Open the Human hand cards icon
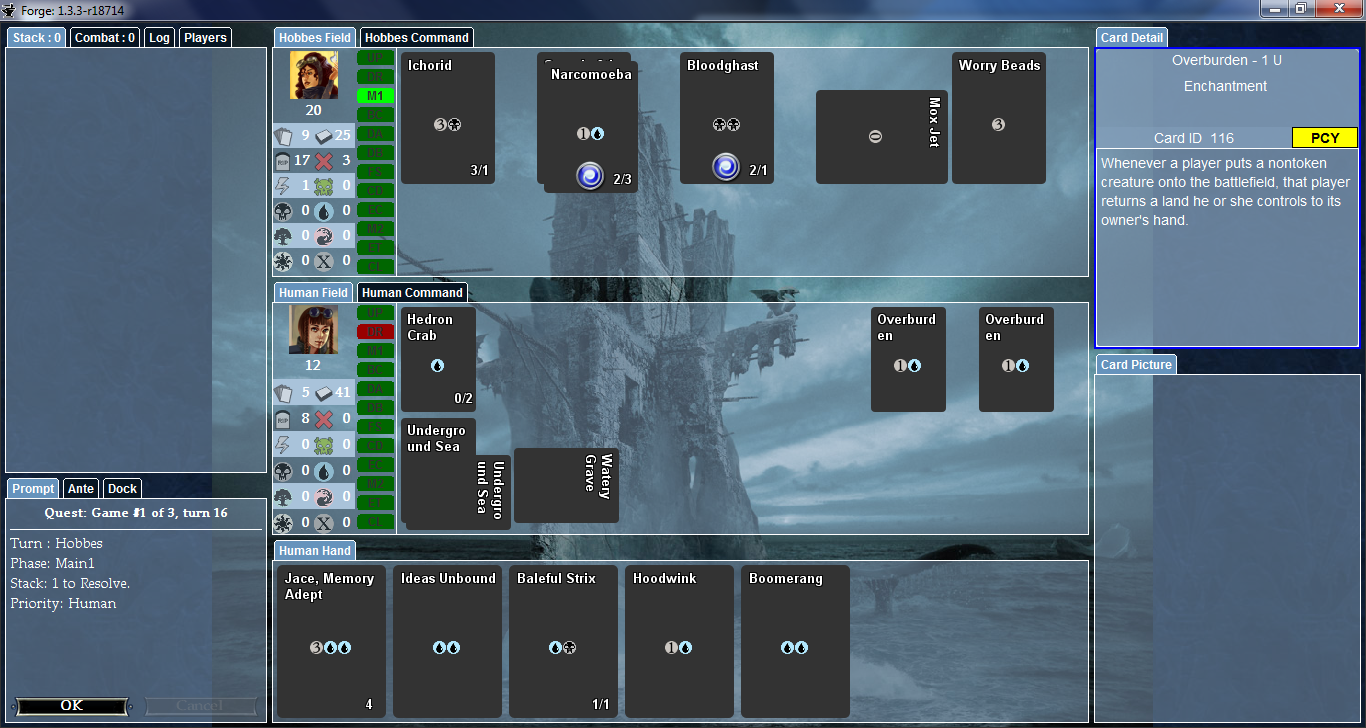Viewport: 1366px width, 728px height. pos(283,392)
